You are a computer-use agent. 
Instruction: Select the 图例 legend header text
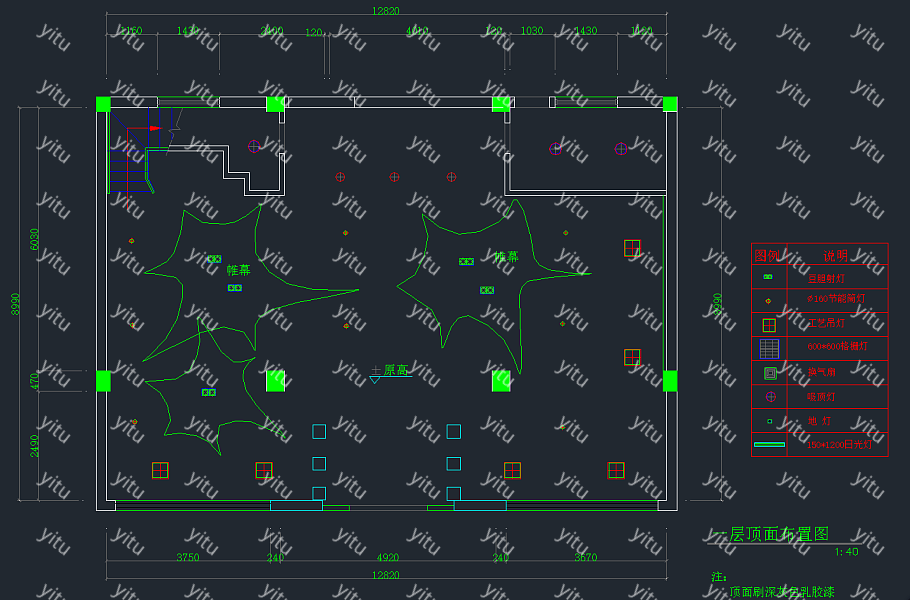pos(767,255)
